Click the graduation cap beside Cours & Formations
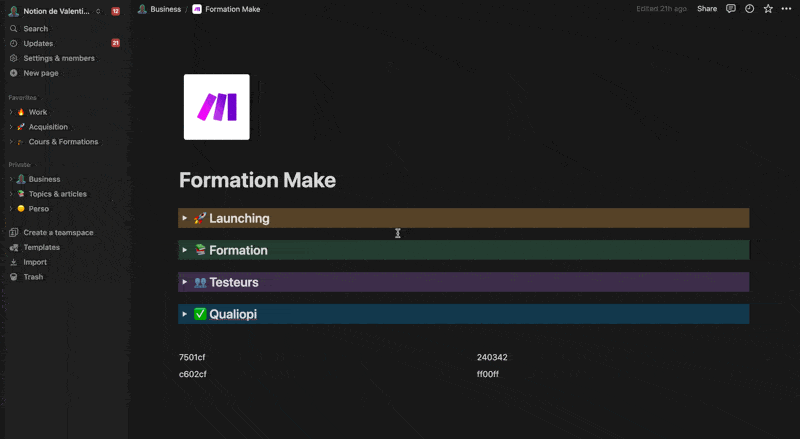Screen dimensions: 800x439 pyautogui.click(x=21, y=142)
